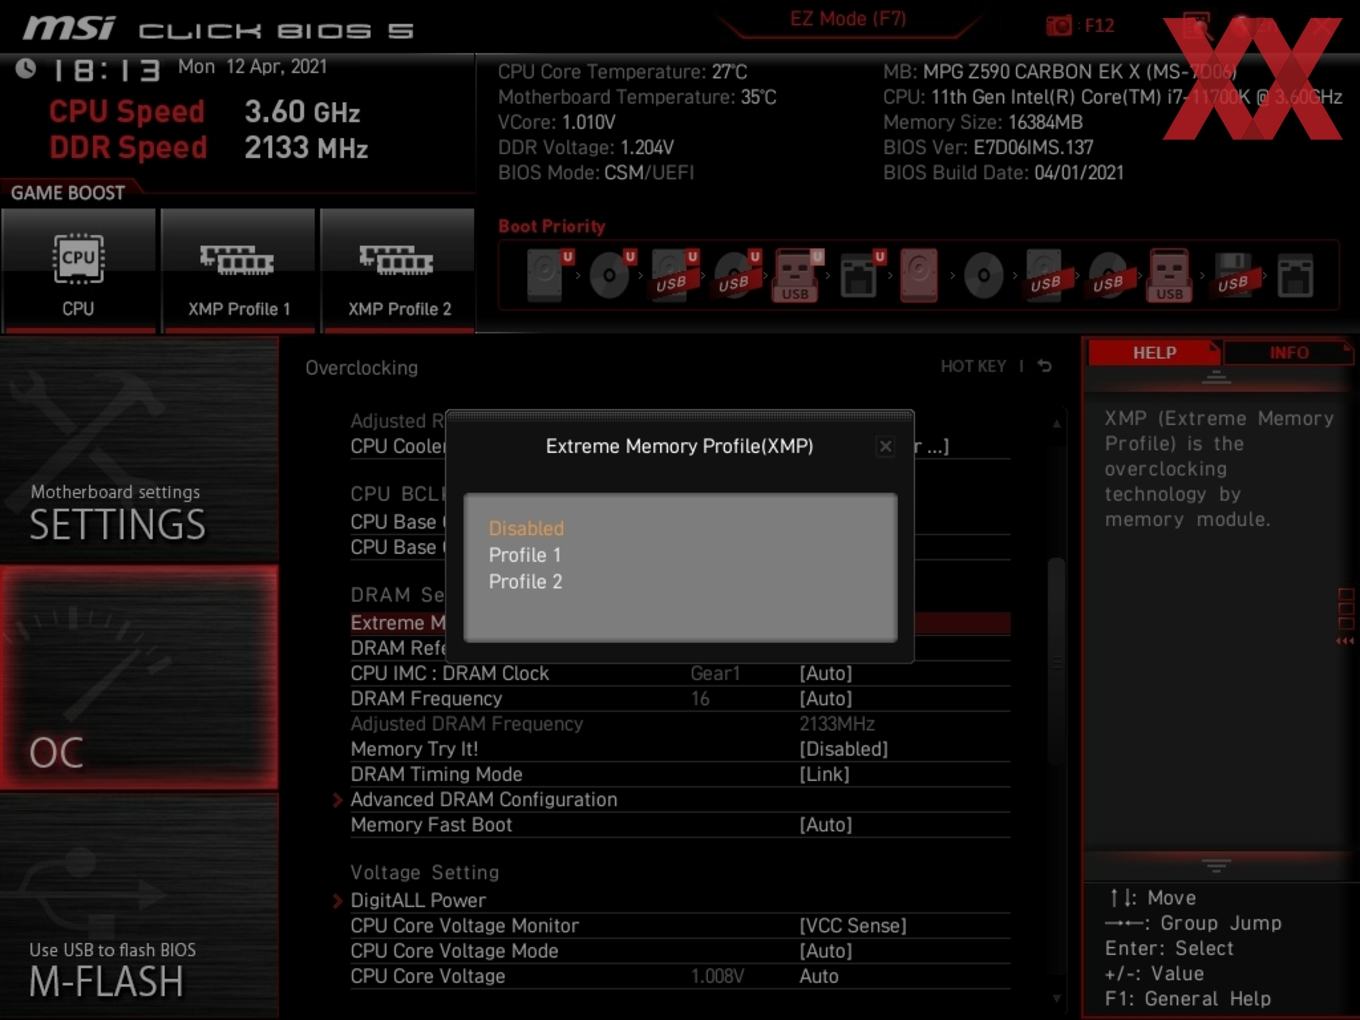Toggle XMP Profile 1 button
Viewport: 1360px width, 1020px height.
[x=238, y=270]
